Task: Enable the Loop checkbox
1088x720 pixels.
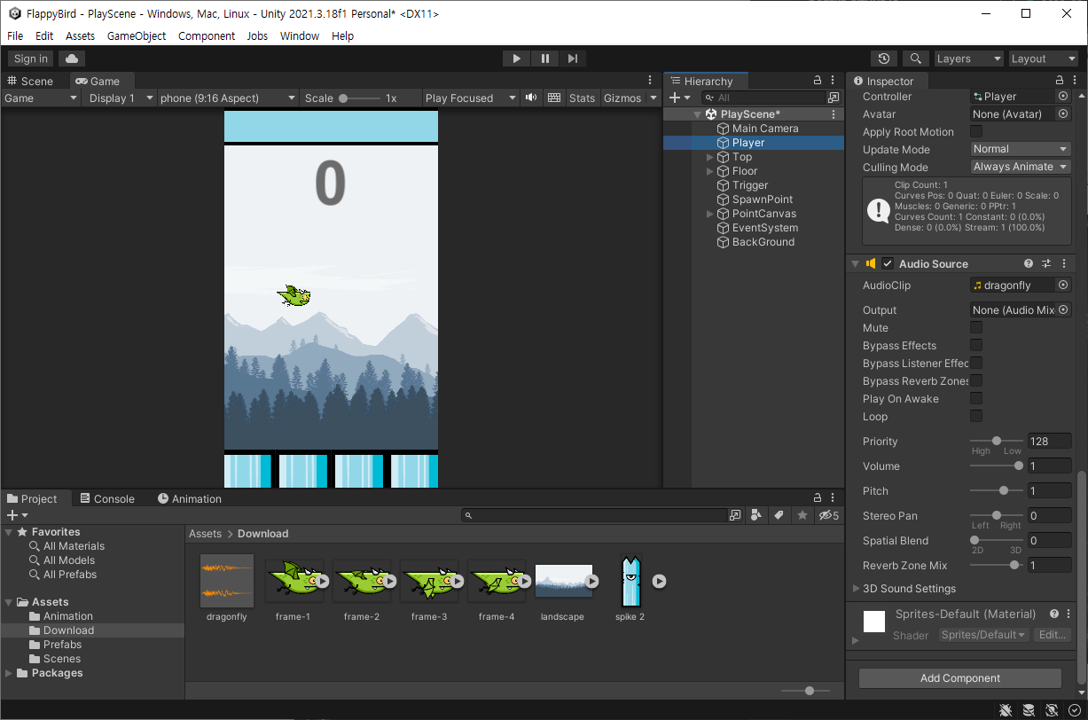Action: point(976,415)
